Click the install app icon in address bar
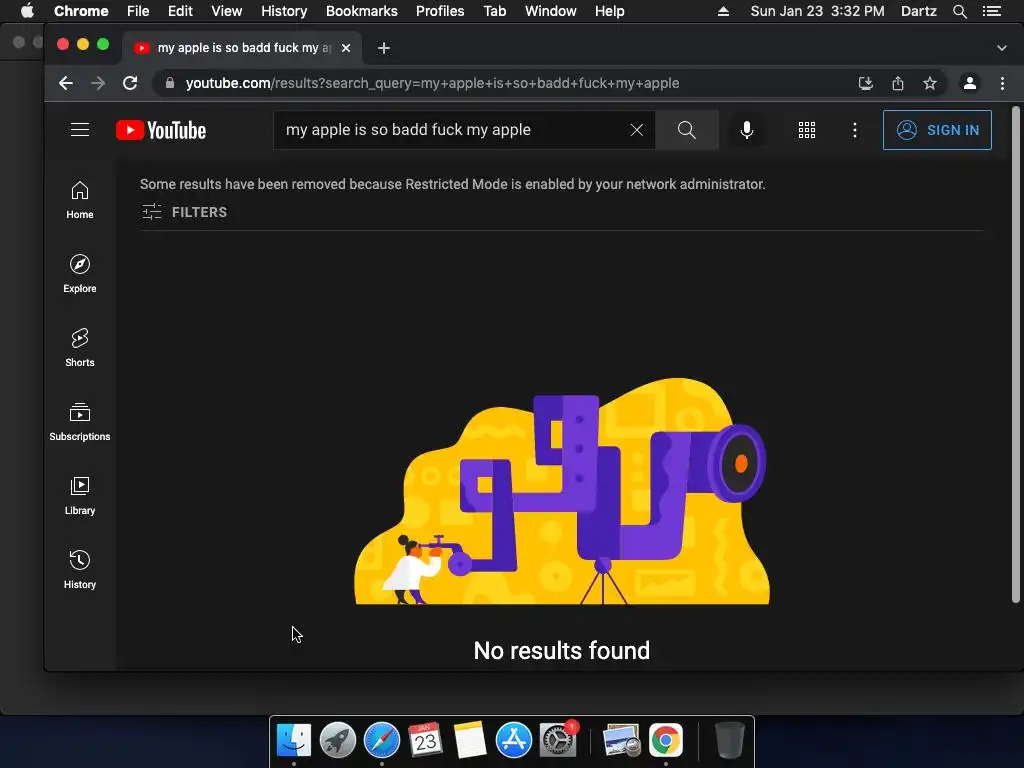 (x=865, y=83)
